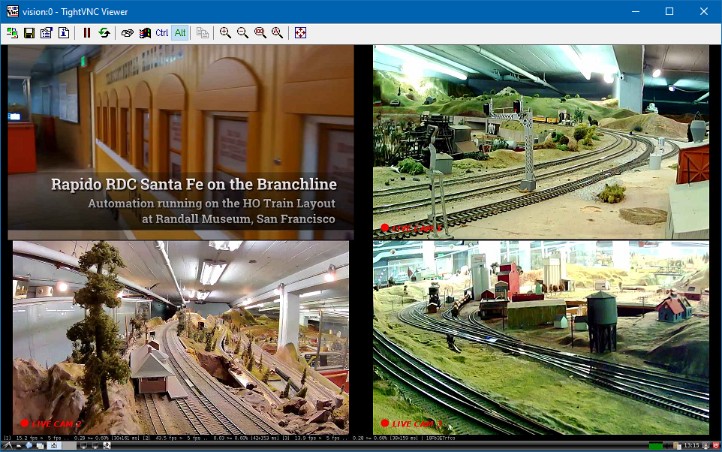Send Ctrl+Esc to the remote host

click(144, 33)
